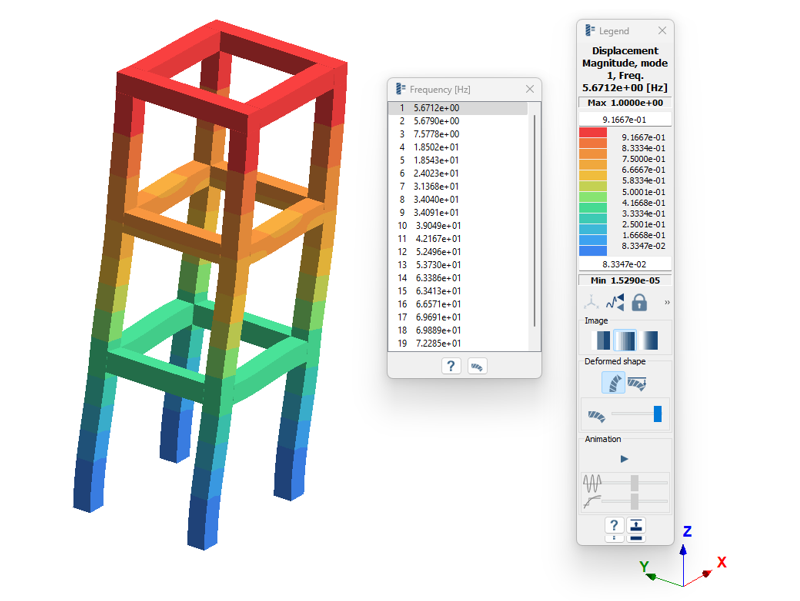Click the deformation scale slider handle
This screenshot has width=800, height=601.
point(657,414)
